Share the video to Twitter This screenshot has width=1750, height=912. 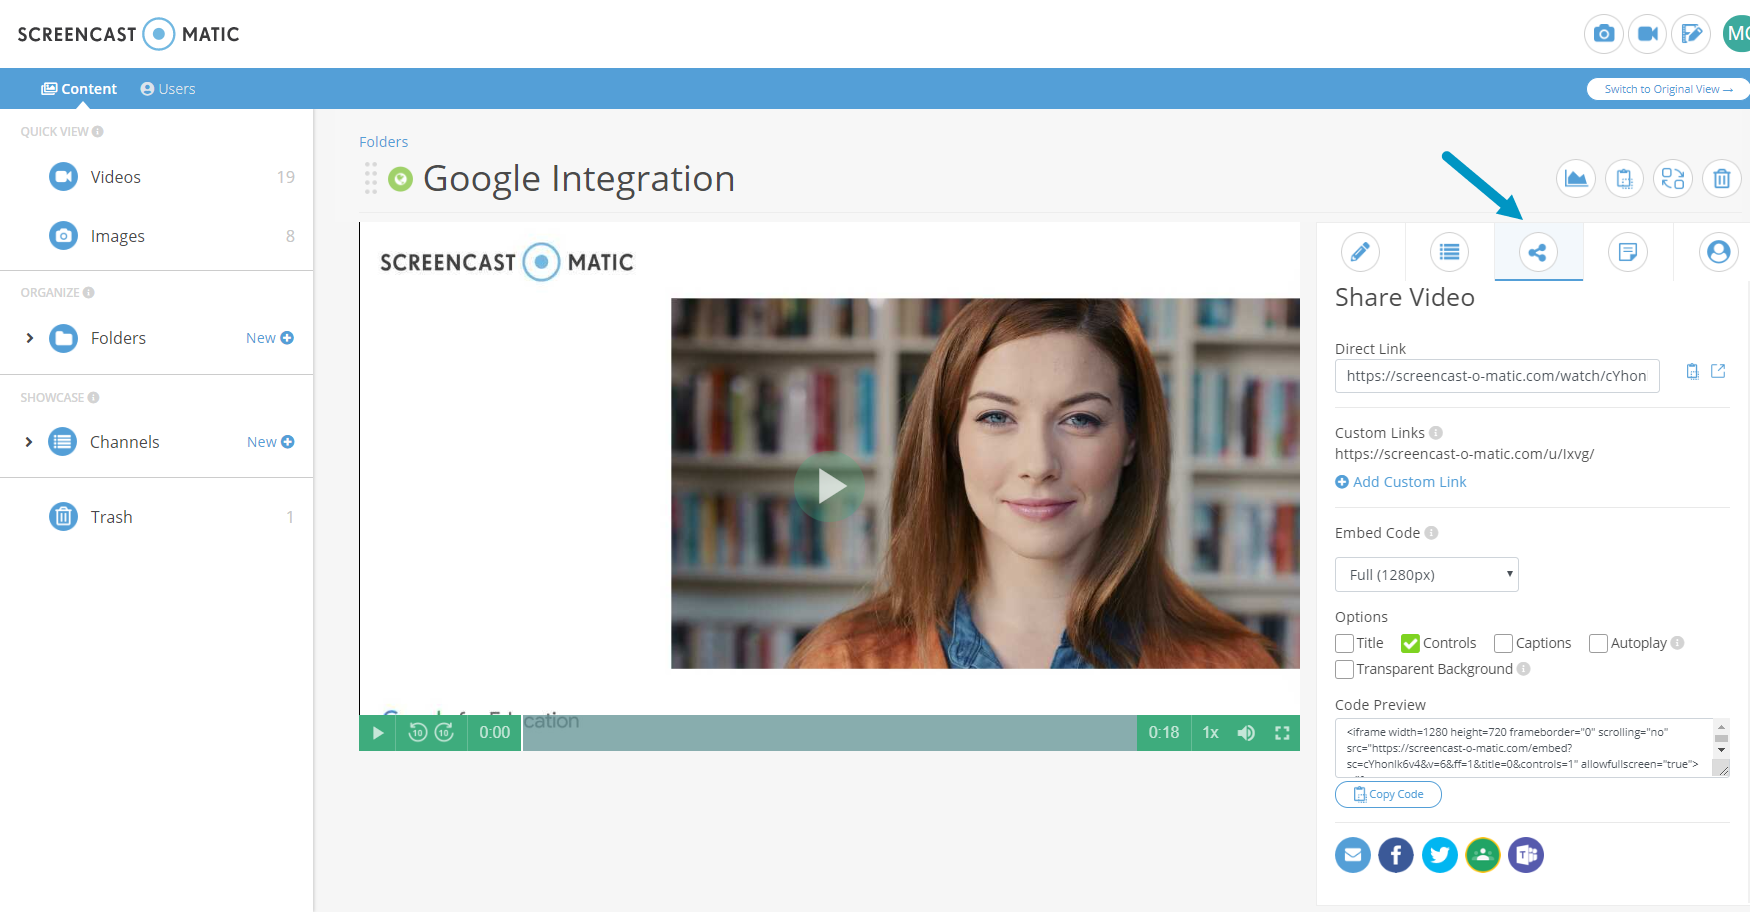coord(1440,855)
